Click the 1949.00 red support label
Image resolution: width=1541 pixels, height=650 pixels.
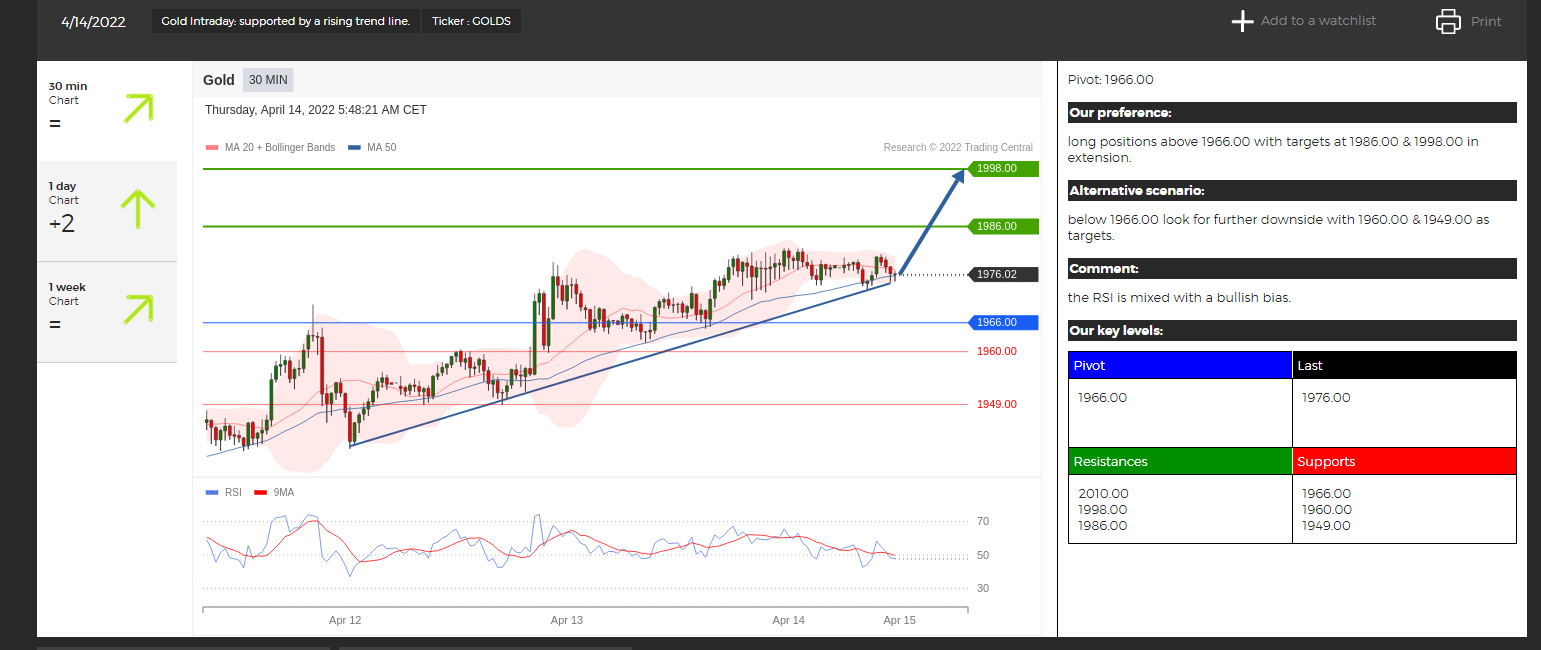(x=997, y=404)
